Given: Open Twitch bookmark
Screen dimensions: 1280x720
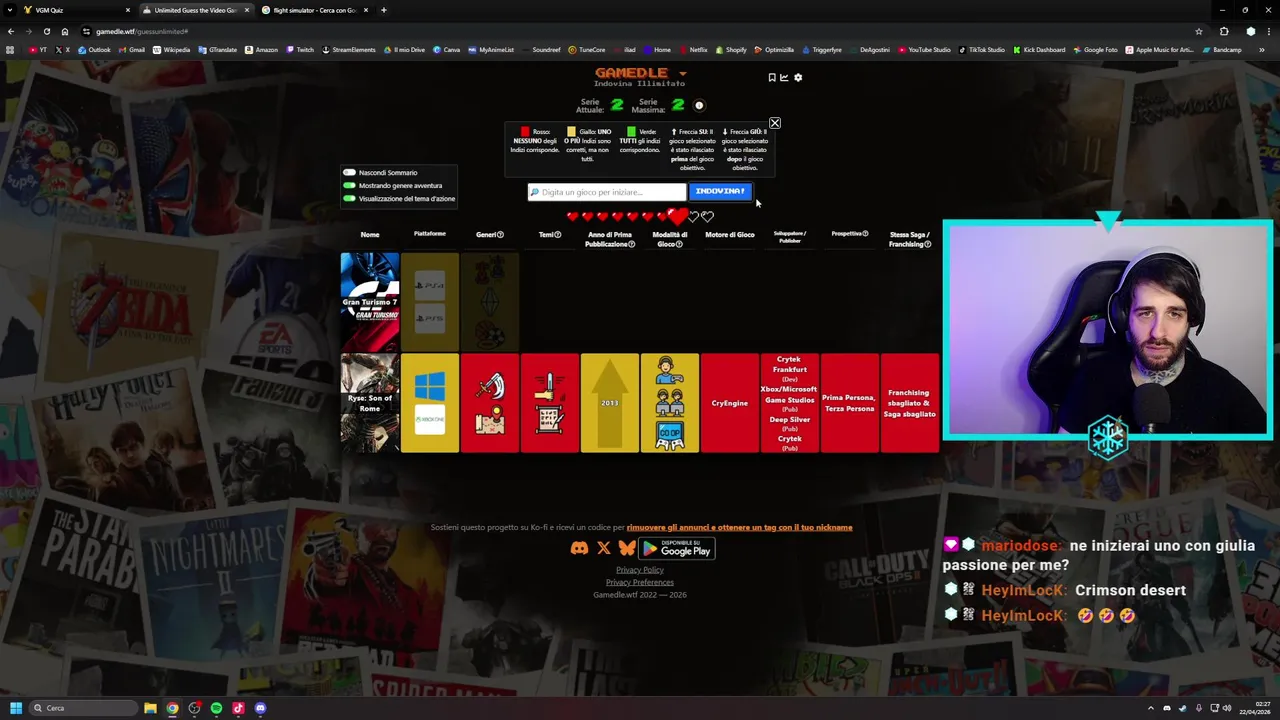Looking at the screenshot, I should pyautogui.click(x=300, y=50).
